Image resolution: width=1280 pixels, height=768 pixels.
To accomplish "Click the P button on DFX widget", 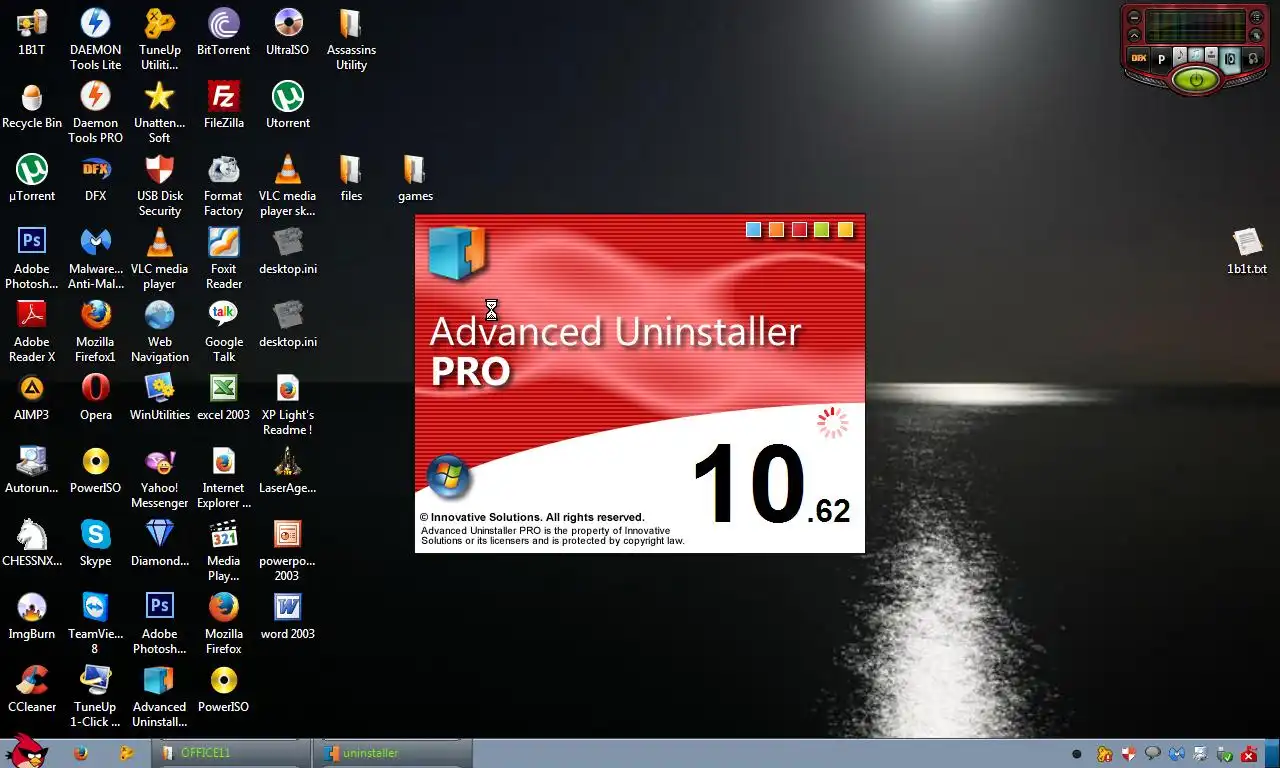I will pos(1161,58).
